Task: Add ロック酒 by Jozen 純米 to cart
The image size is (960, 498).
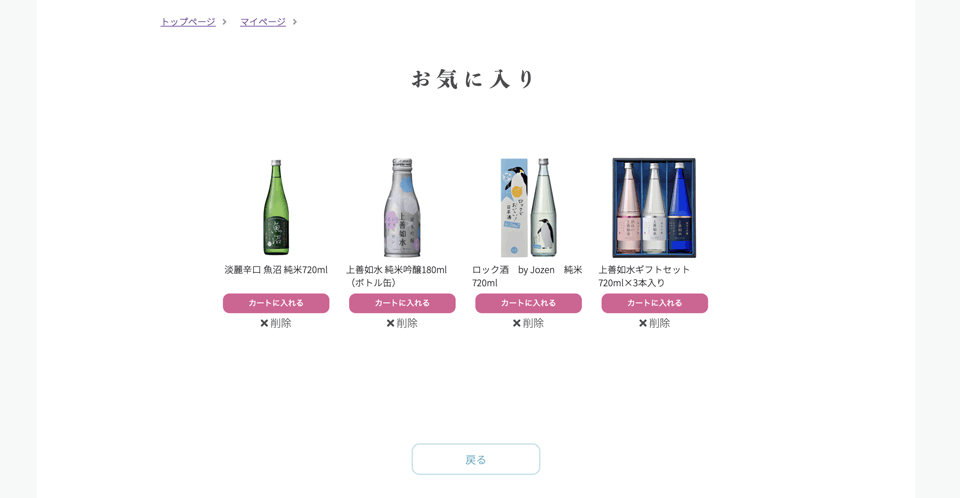Action: (x=528, y=303)
